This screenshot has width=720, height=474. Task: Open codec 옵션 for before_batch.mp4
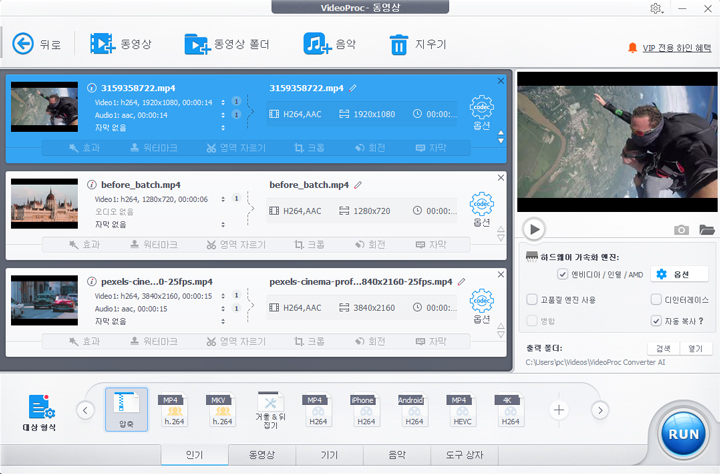(x=482, y=209)
